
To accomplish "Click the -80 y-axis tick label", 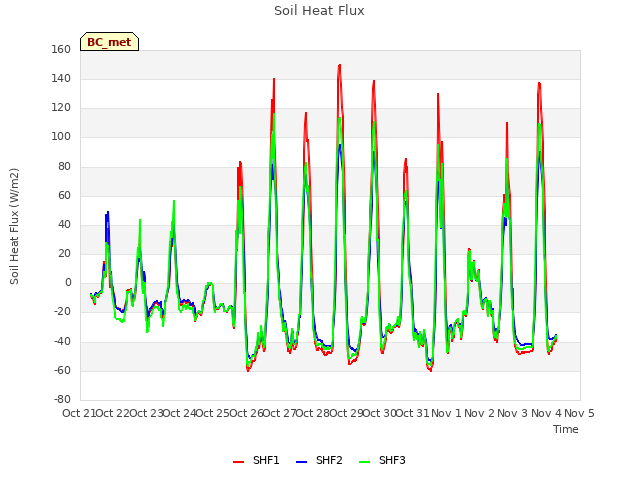I will click(62, 399).
